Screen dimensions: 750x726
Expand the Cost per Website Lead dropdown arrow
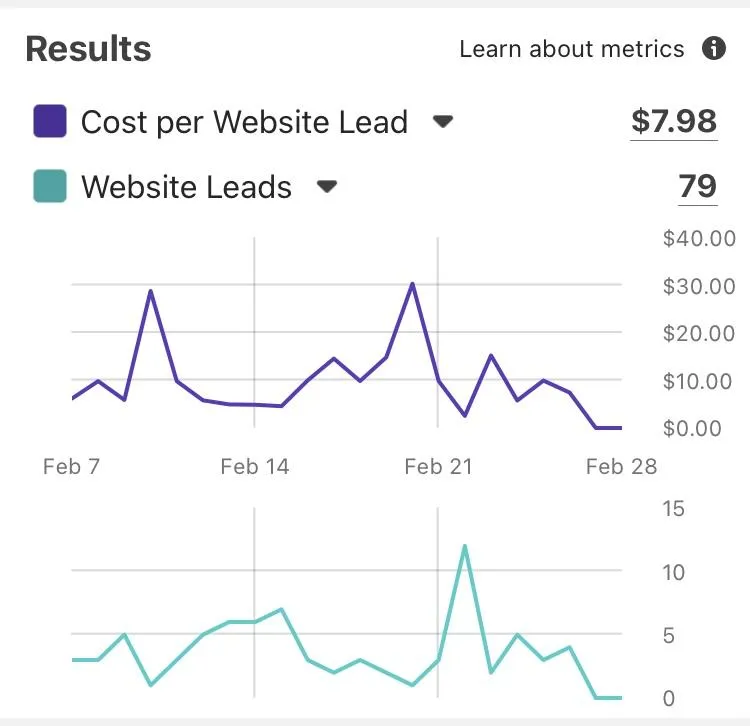pyautogui.click(x=442, y=121)
